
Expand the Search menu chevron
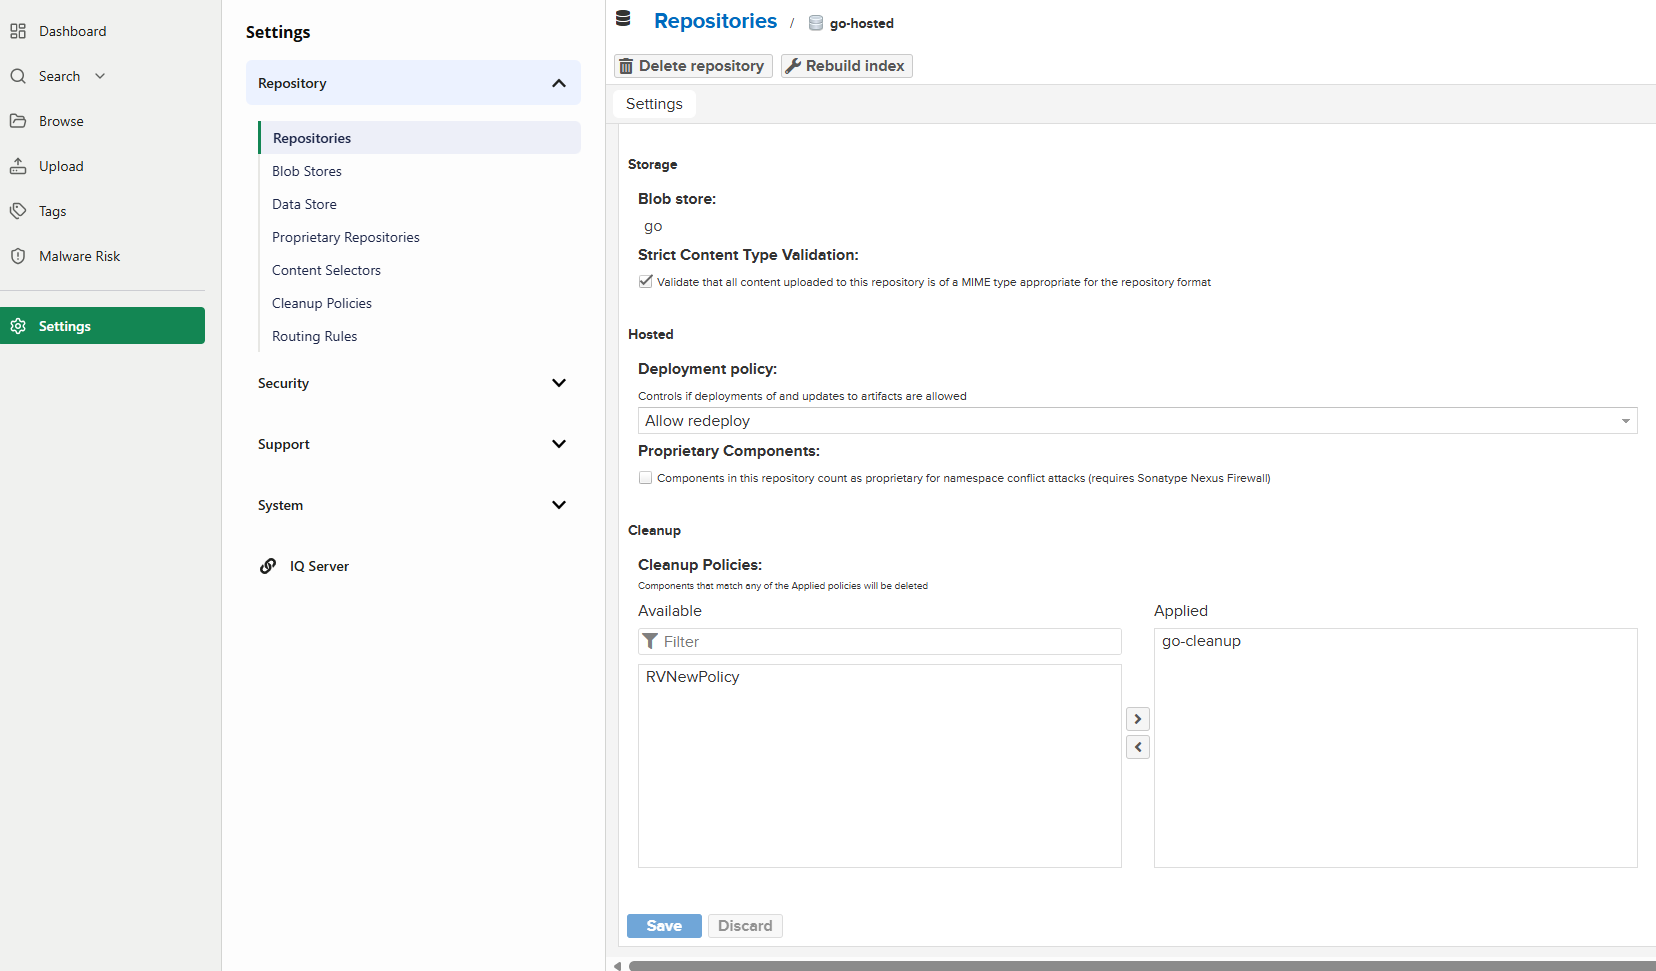100,76
